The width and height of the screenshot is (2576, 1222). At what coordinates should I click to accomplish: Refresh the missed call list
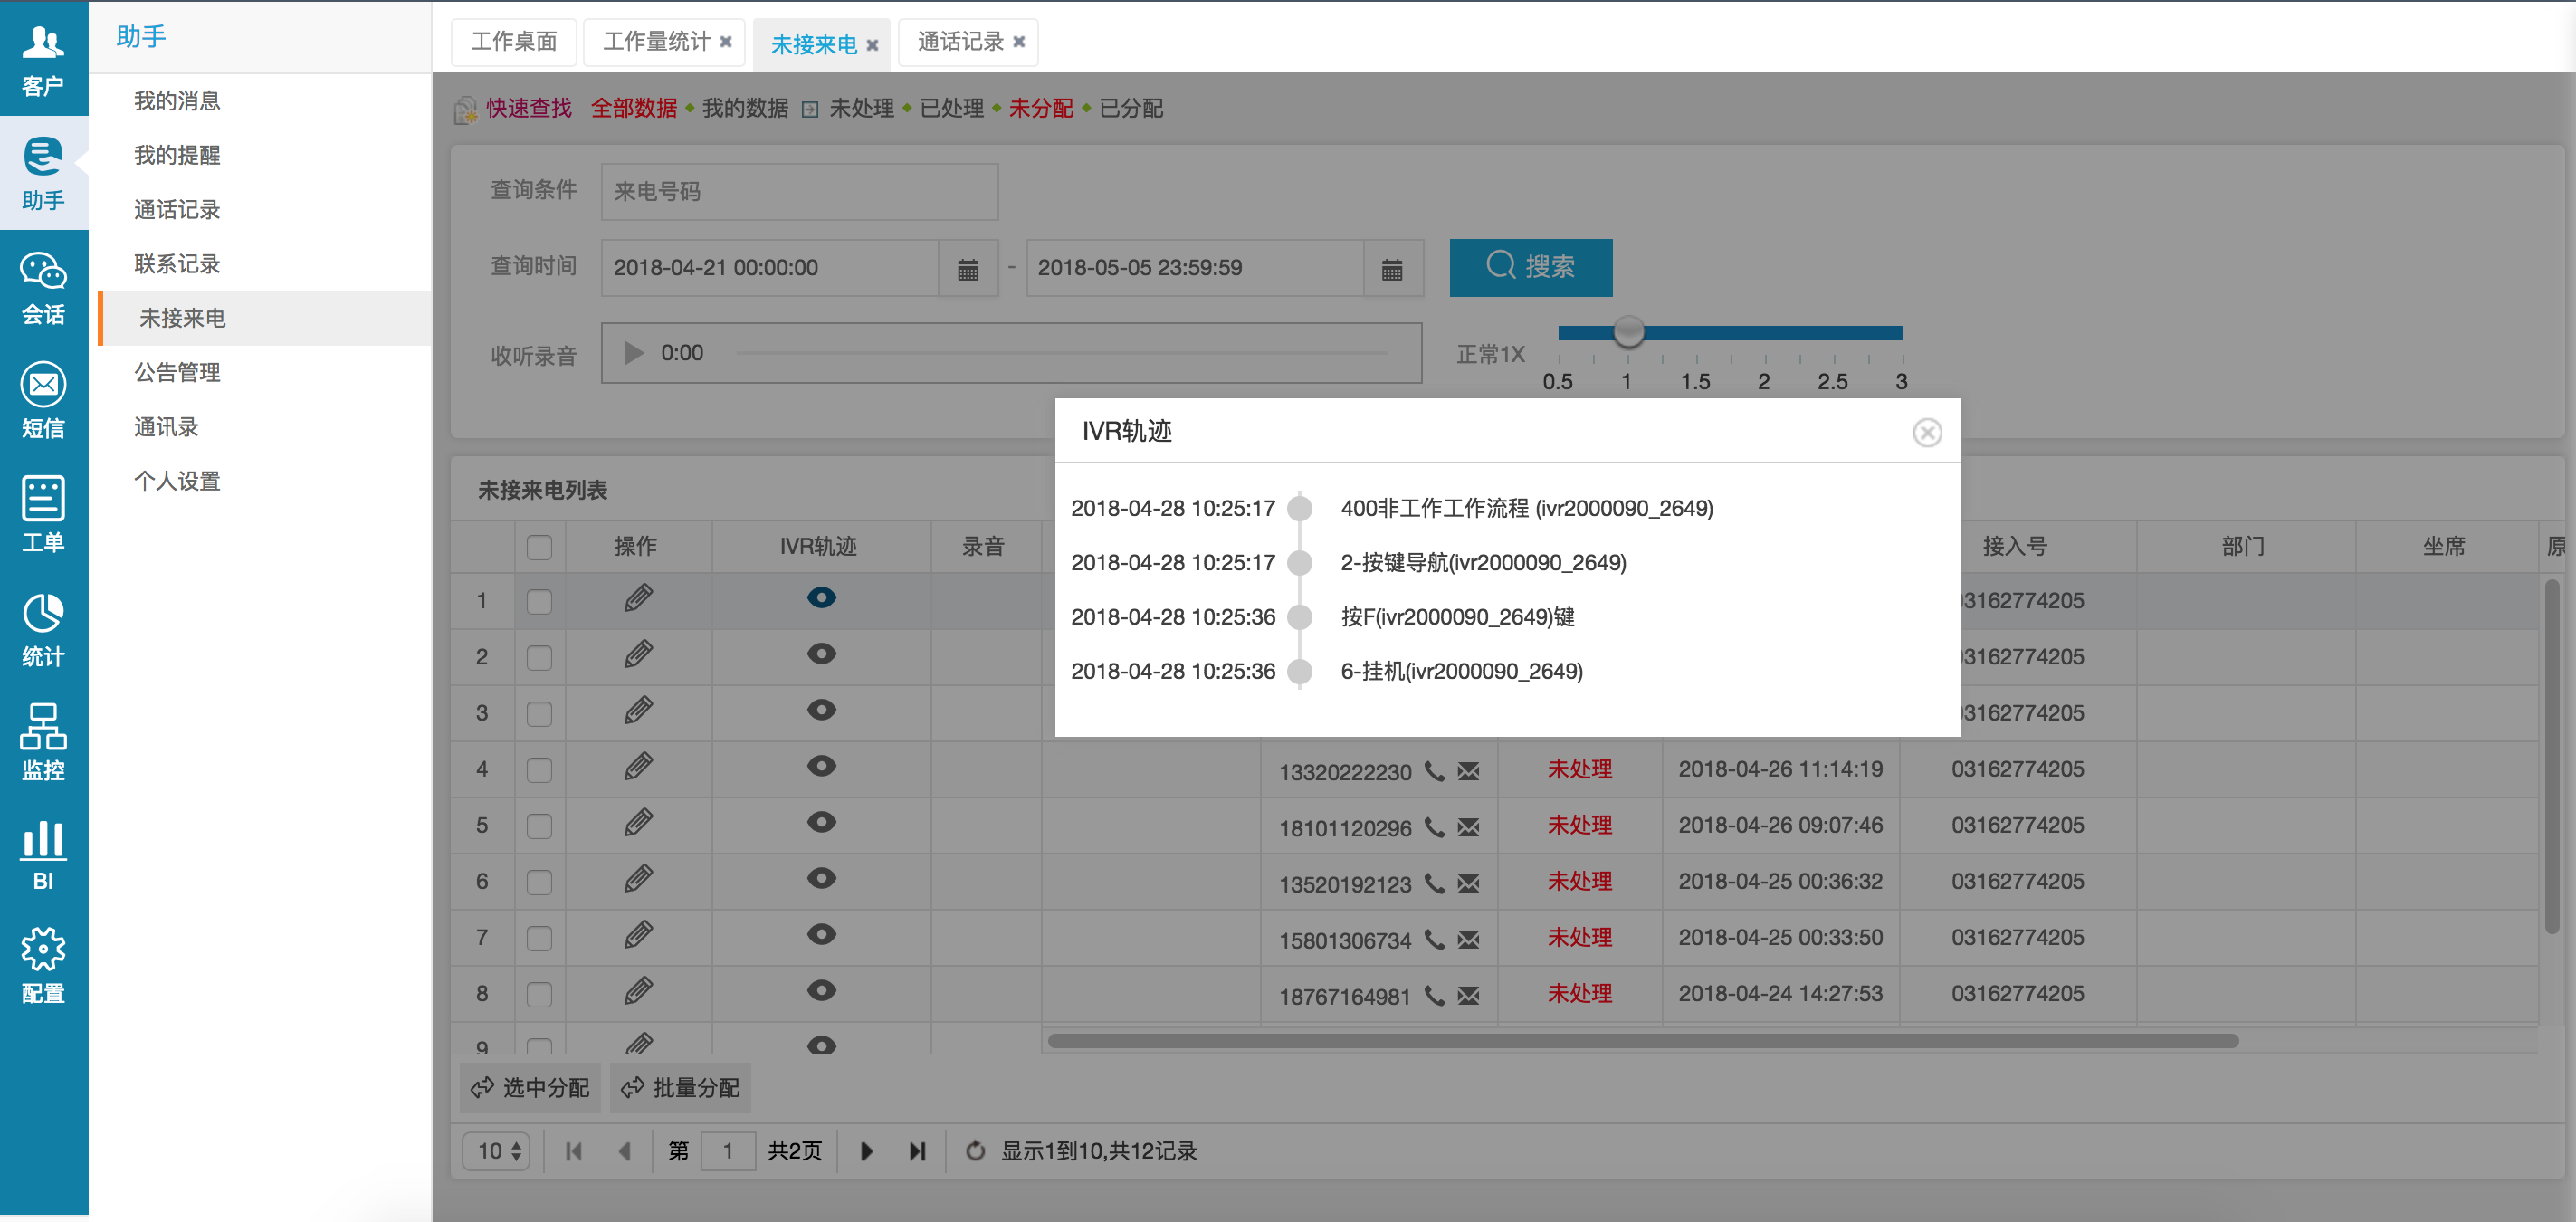pos(975,1150)
